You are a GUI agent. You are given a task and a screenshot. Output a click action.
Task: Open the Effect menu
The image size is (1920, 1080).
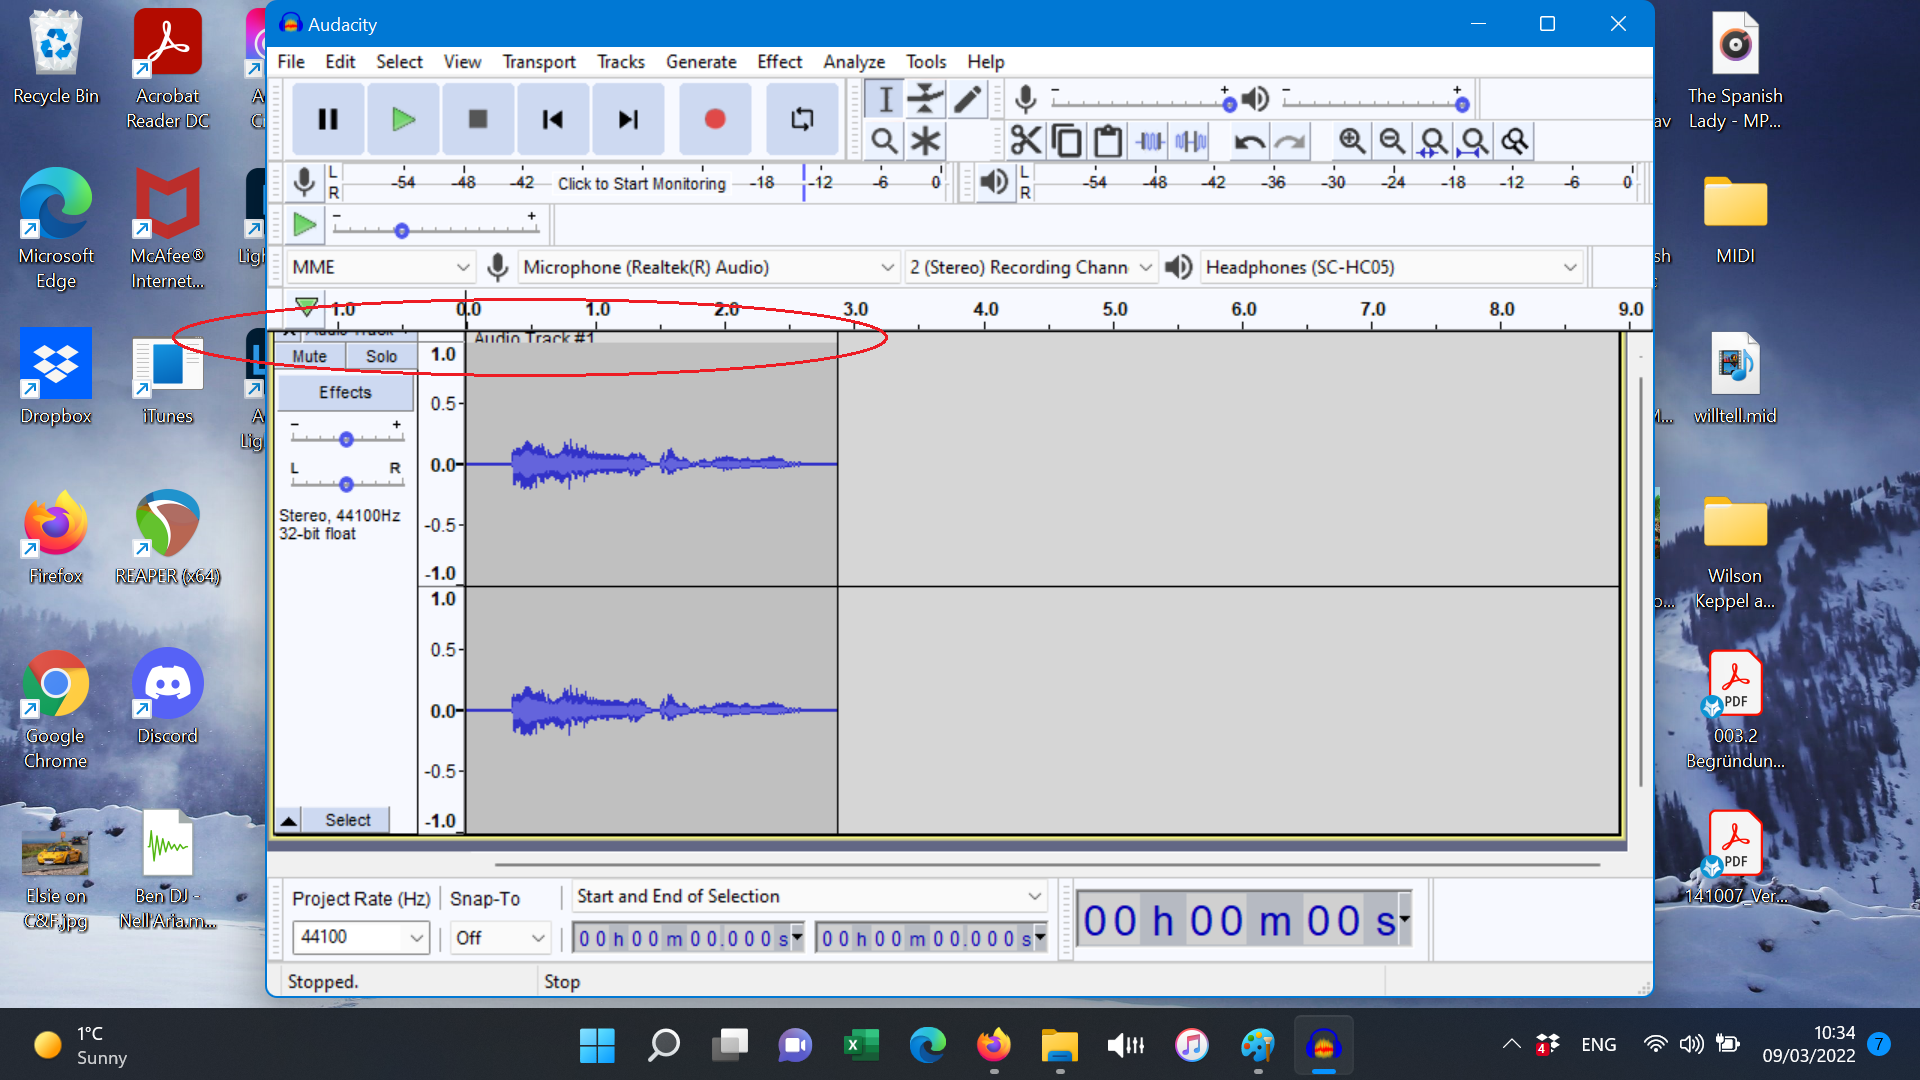point(779,62)
